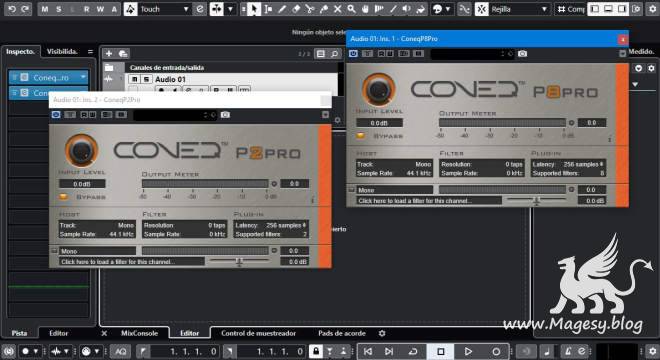Click the transport Play button
The width and height of the screenshot is (660, 360).
pos(468,351)
